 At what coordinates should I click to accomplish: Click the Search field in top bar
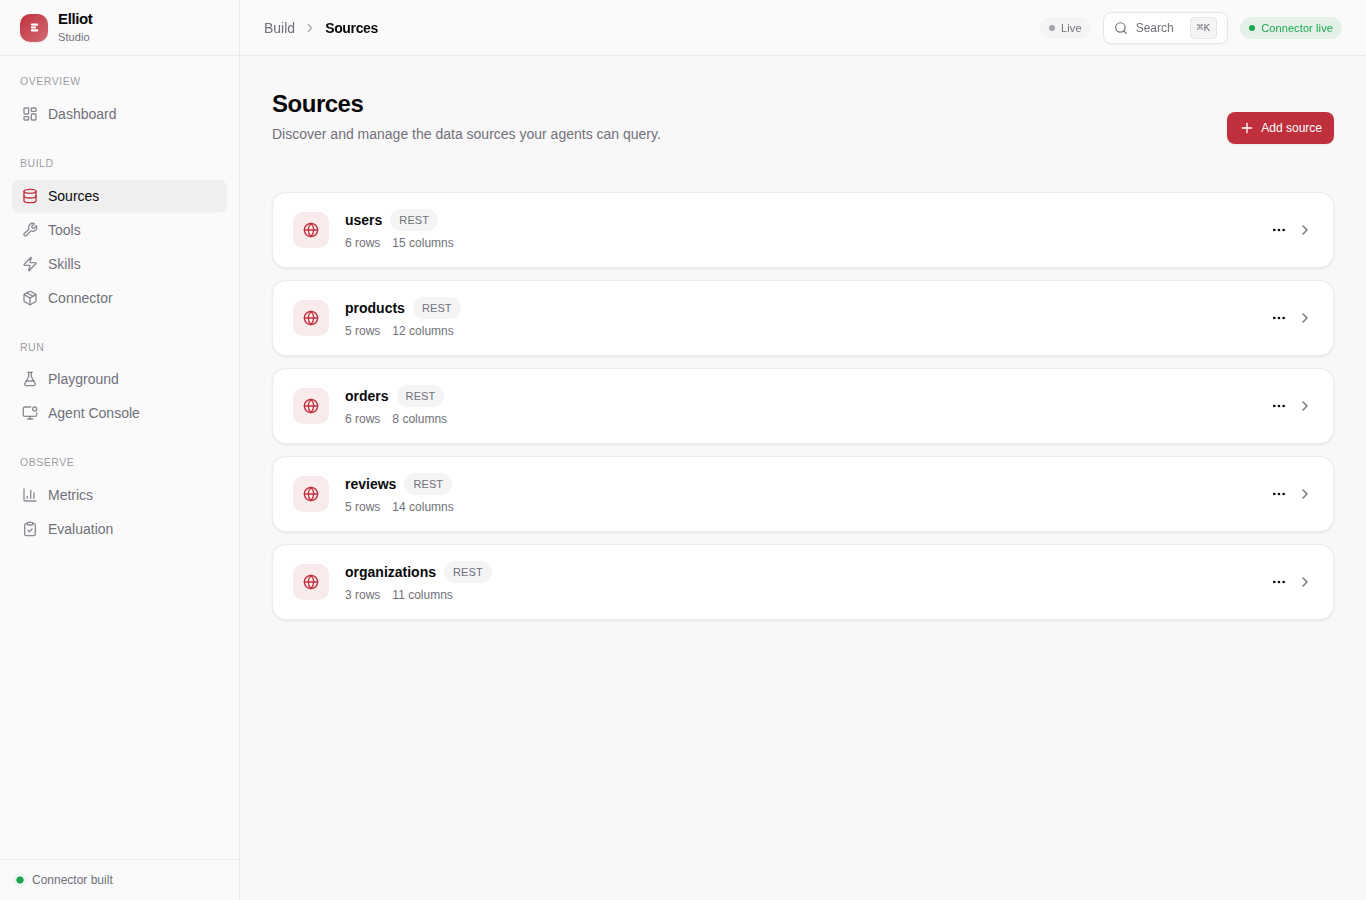tap(1165, 28)
